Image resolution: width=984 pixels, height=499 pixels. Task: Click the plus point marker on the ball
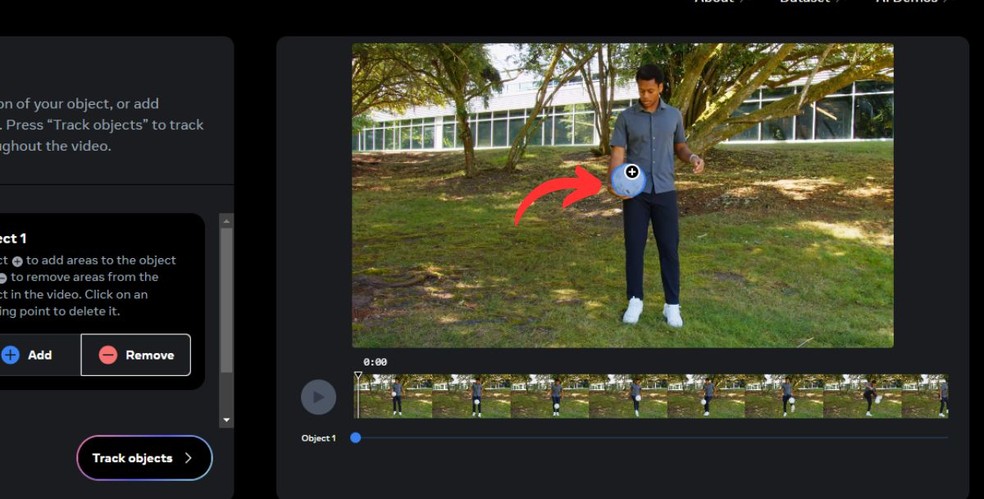(631, 171)
